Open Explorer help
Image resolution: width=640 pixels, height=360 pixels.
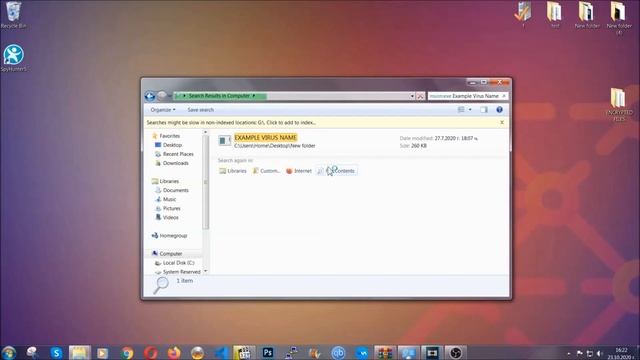coord(499,110)
